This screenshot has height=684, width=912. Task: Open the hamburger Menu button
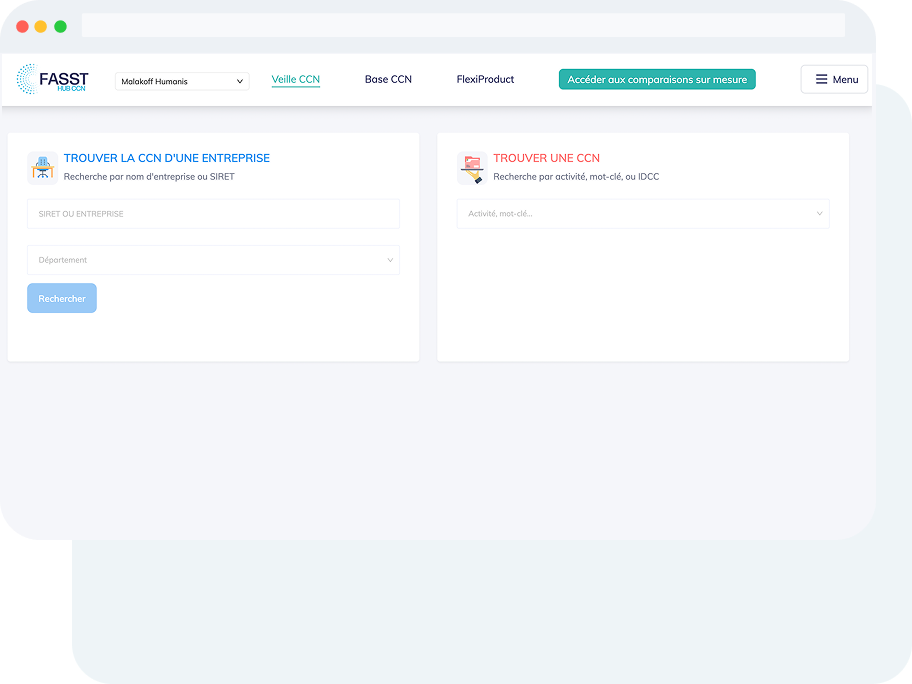tap(834, 79)
